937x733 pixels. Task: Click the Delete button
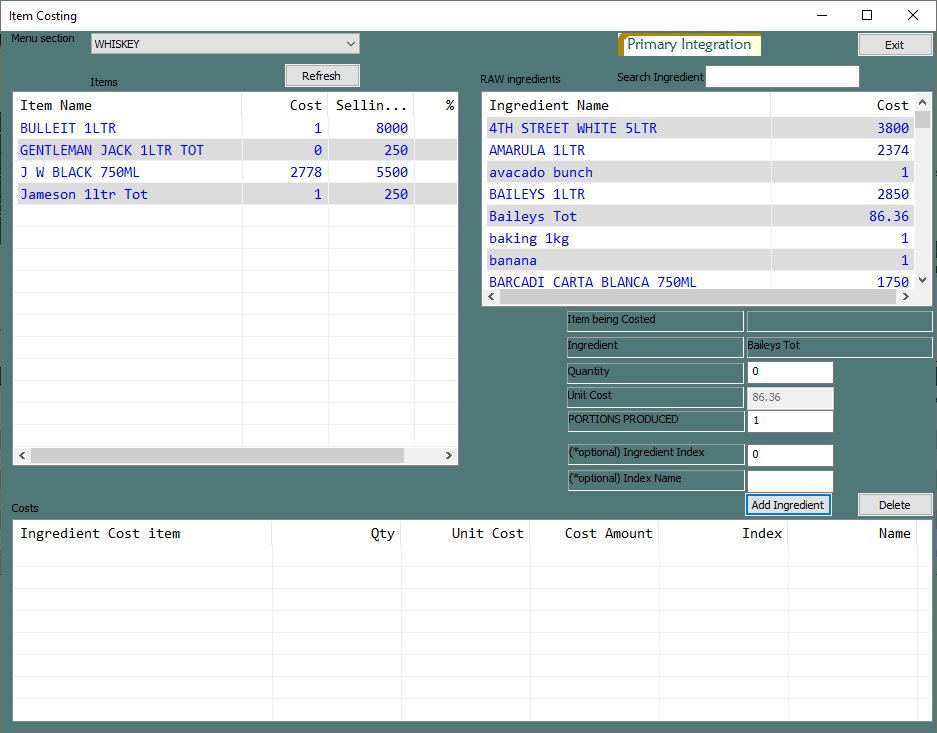coord(895,505)
